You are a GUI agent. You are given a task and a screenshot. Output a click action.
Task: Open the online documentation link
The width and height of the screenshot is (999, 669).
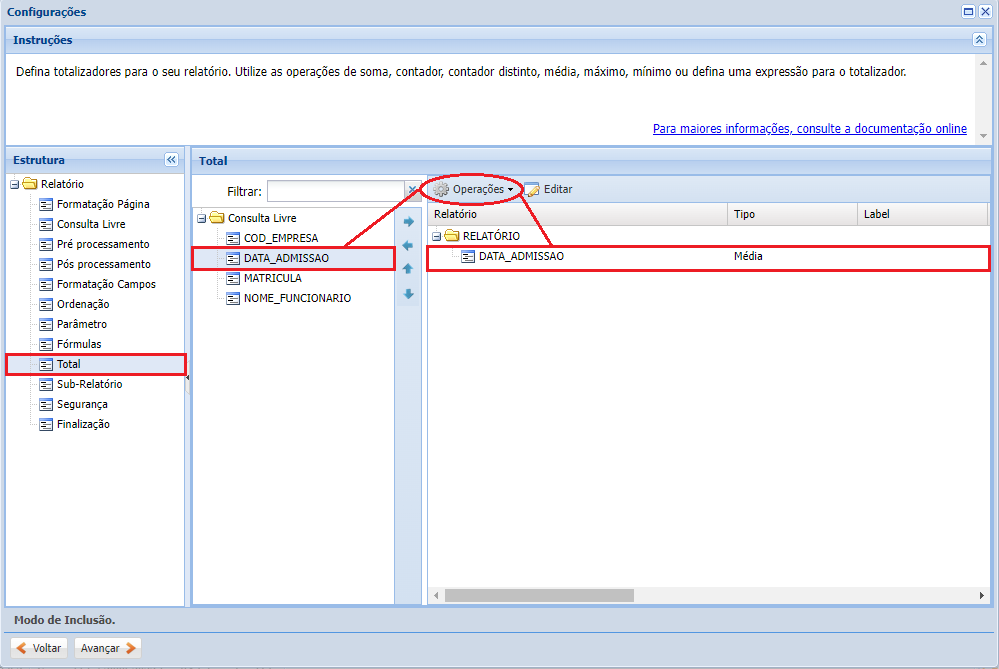click(809, 129)
